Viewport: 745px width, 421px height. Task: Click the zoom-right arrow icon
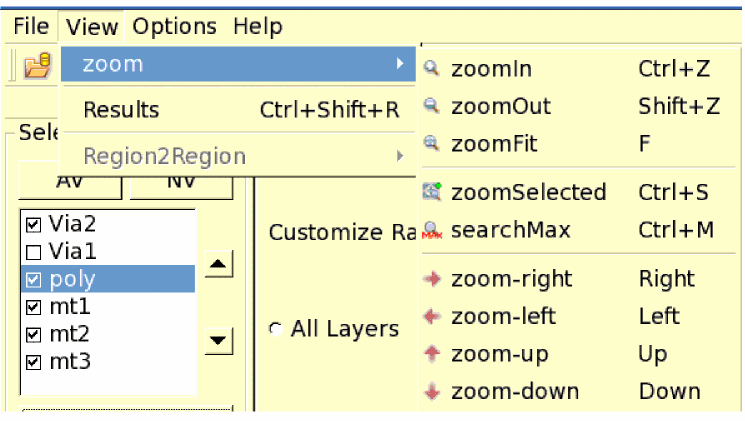click(x=432, y=279)
